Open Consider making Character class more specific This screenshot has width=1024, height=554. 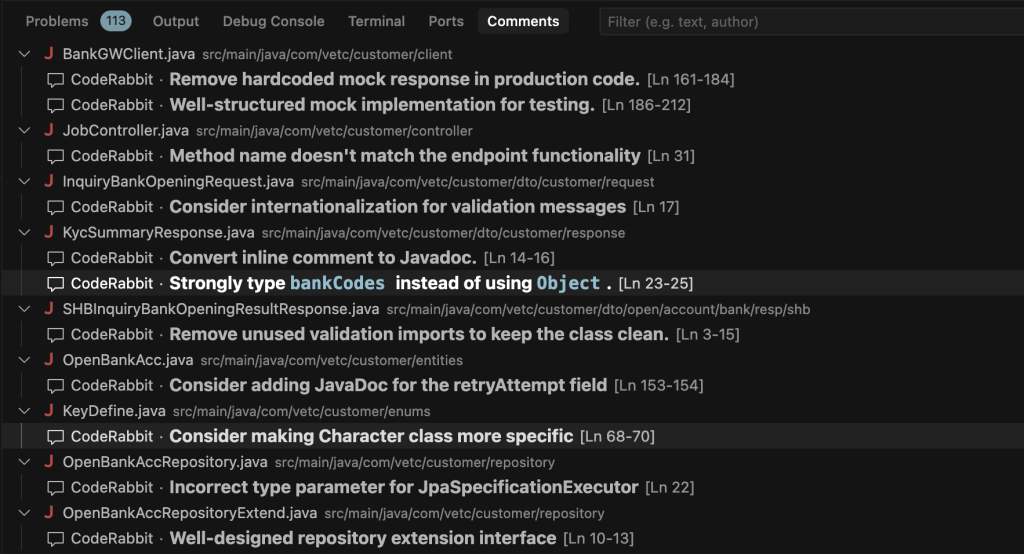(x=371, y=436)
